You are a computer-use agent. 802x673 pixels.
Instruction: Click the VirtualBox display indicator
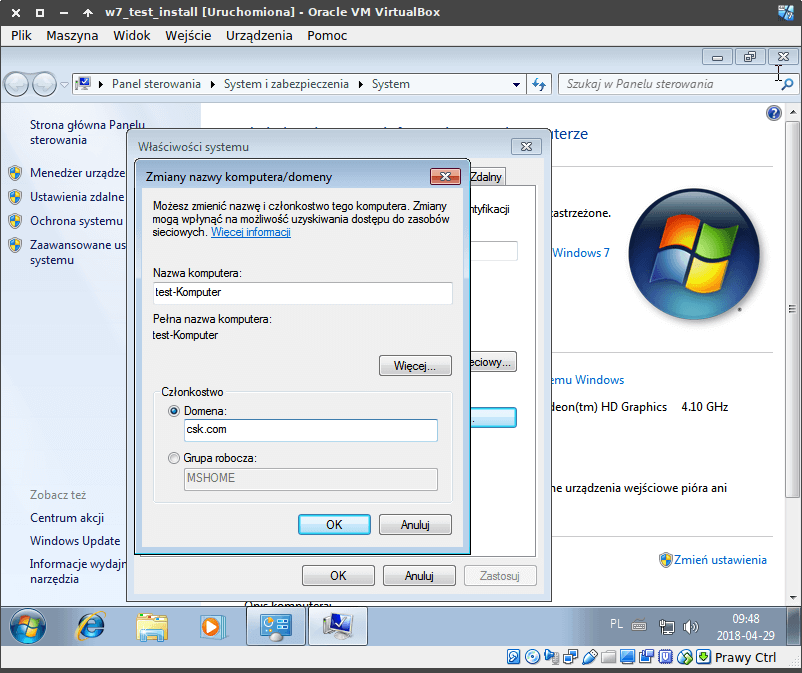pos(627,657)
